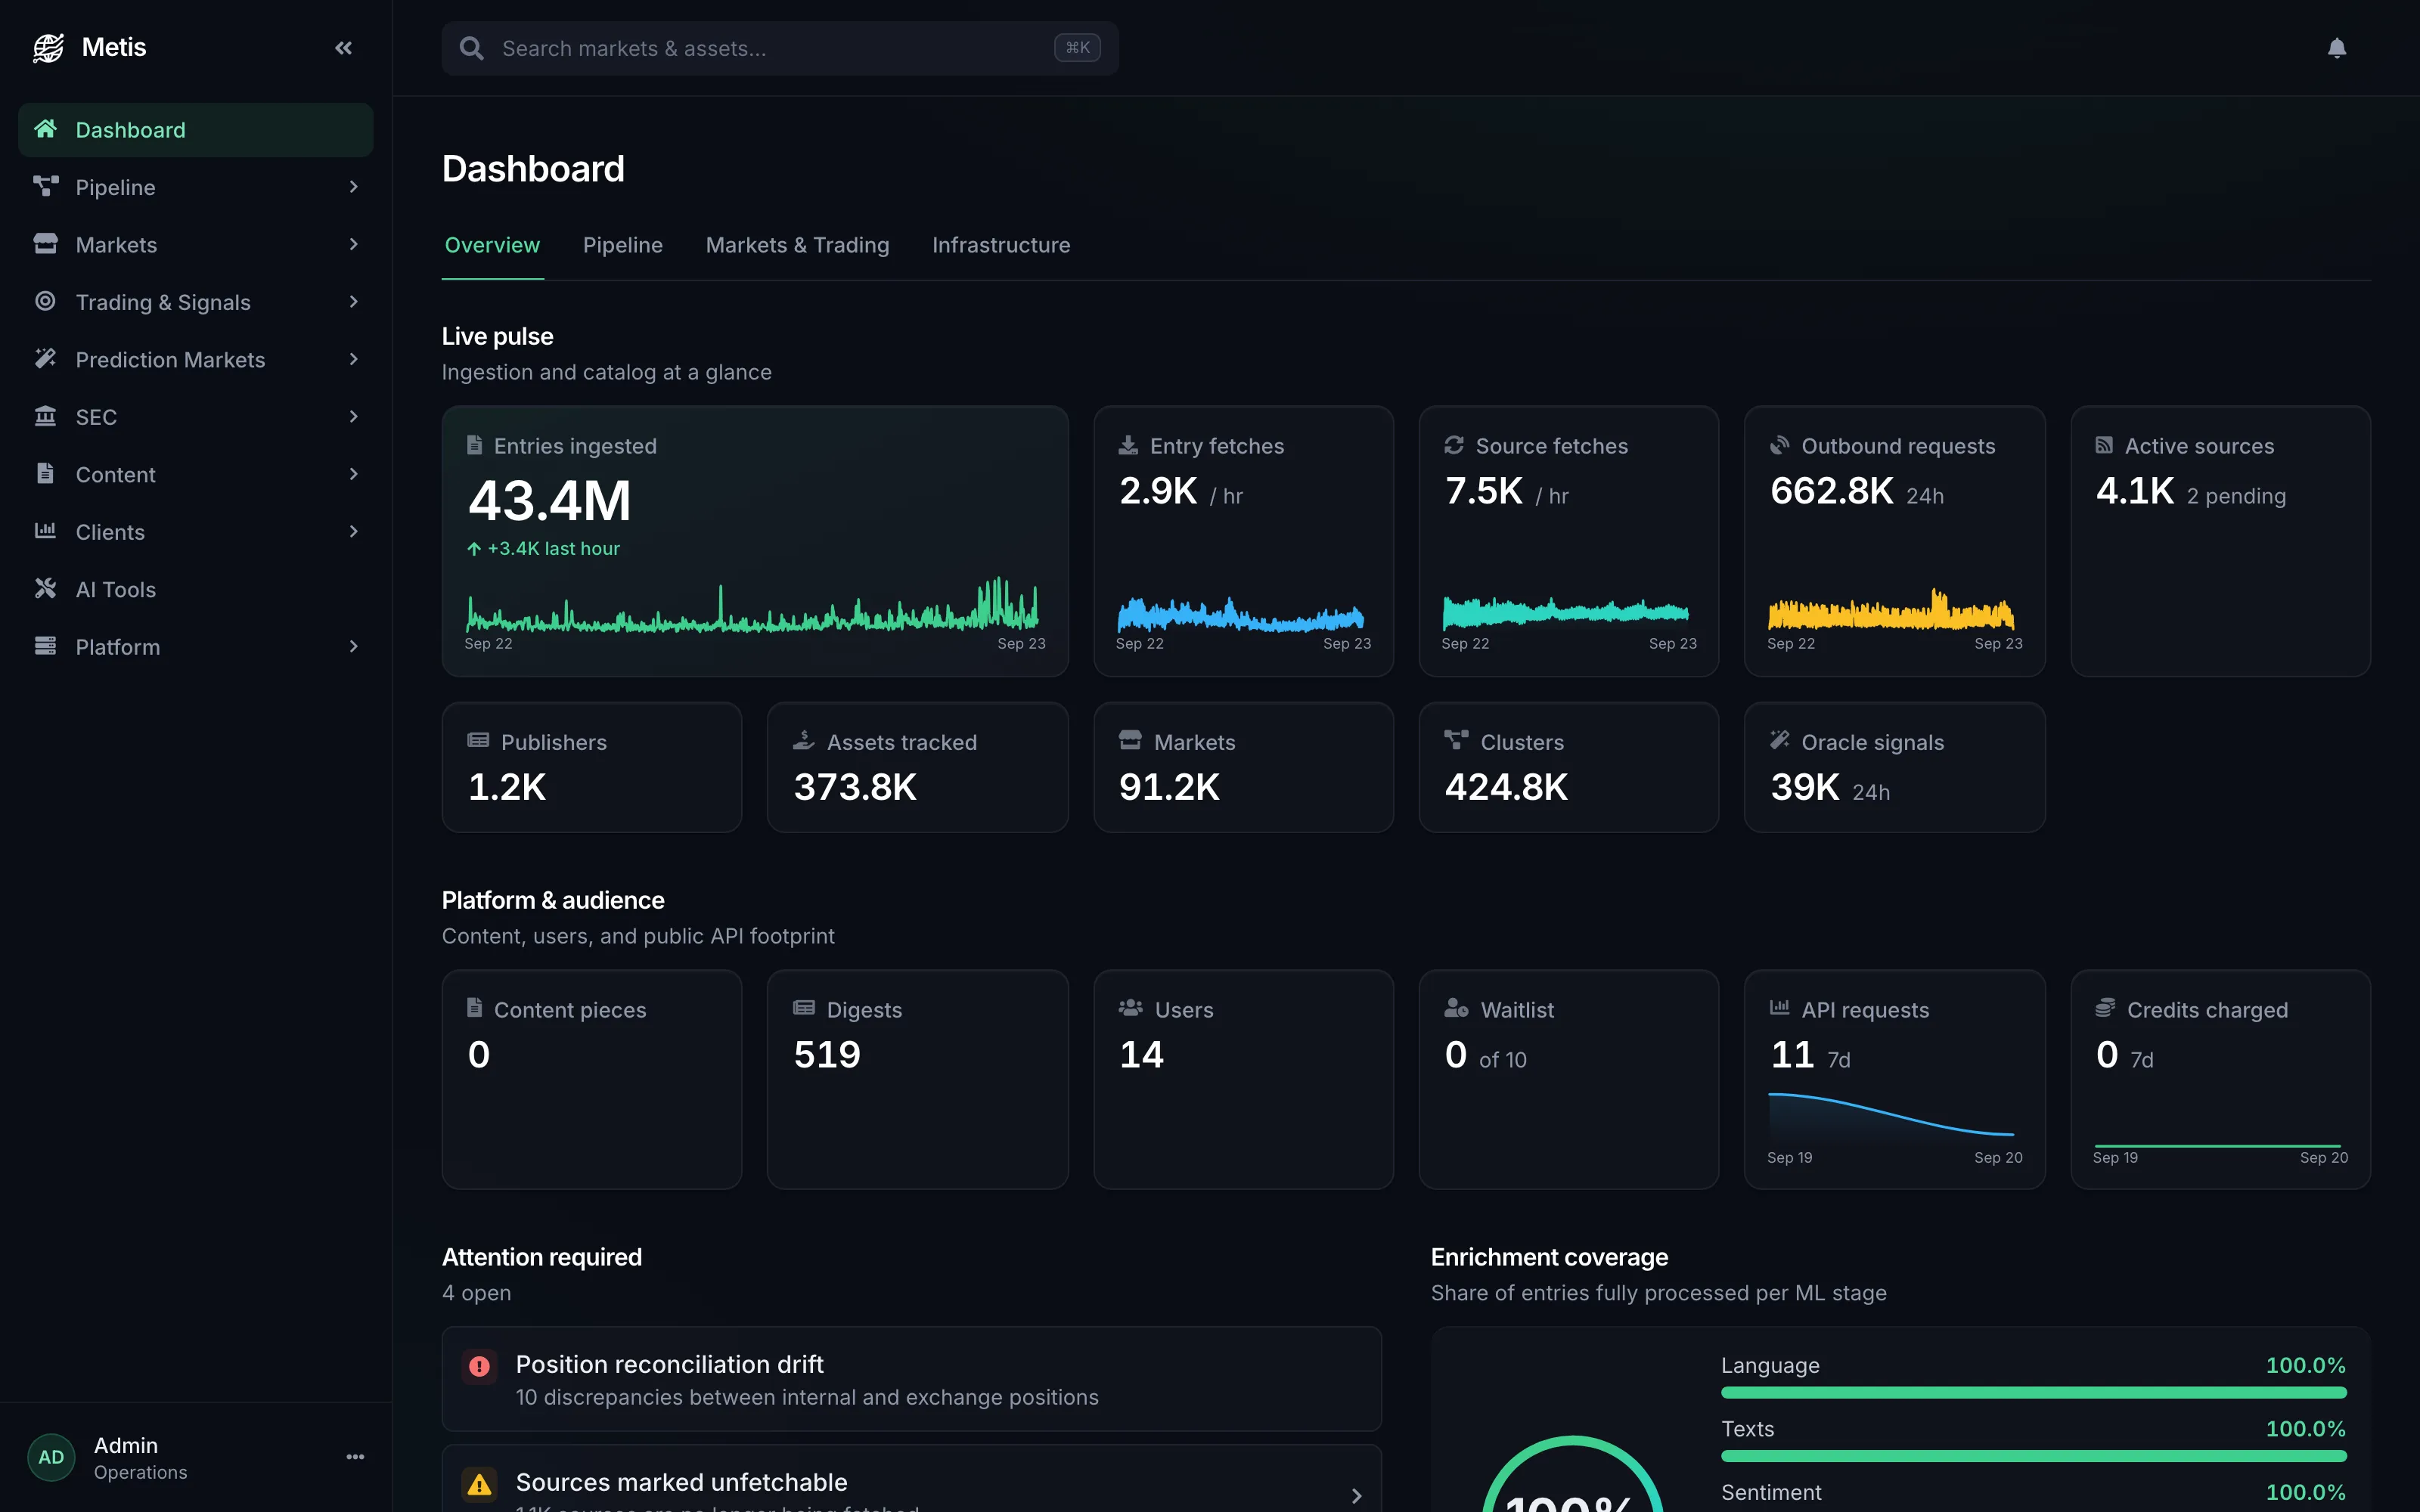
Task: Click the Markets storefront icon in sidebar
Action: [x=45, y=243]
